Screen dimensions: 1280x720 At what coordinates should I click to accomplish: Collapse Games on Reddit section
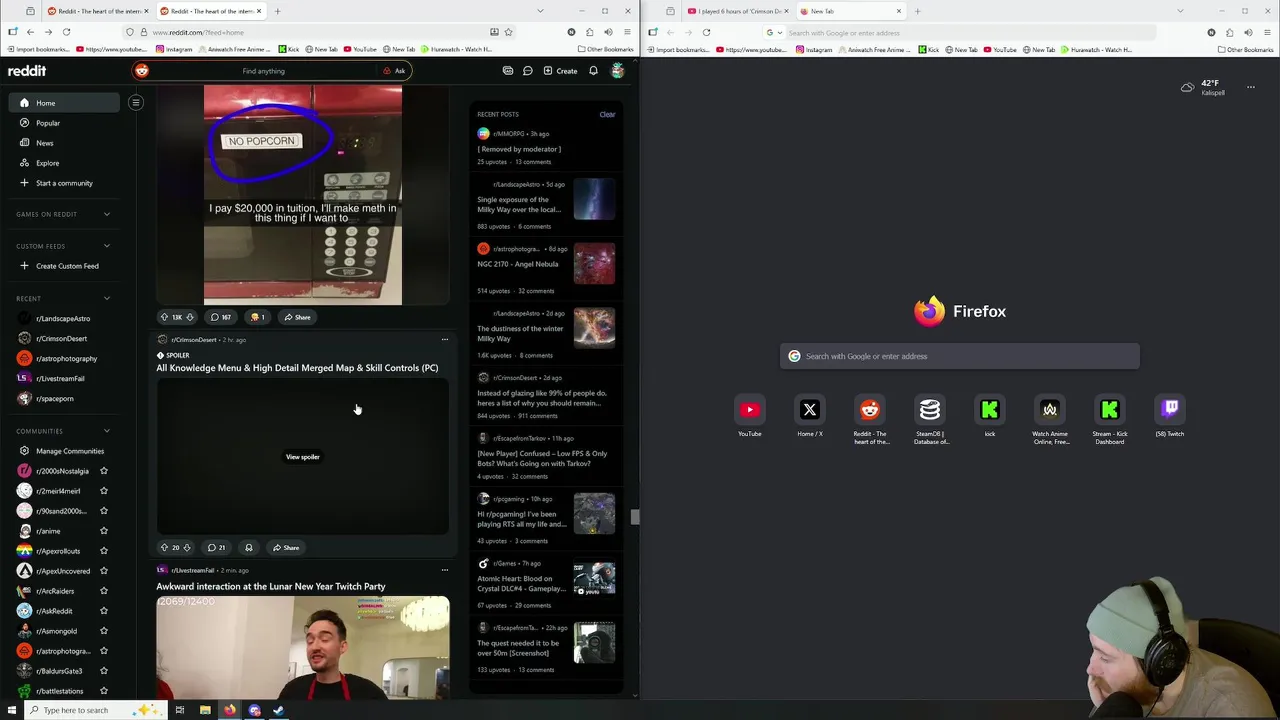[x=107, y=214]
